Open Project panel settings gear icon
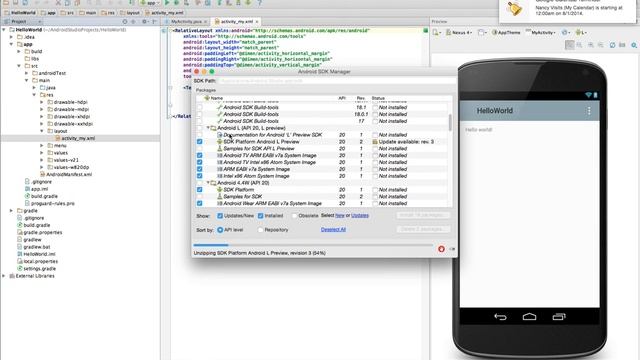This screenshot has height=360, width=640. coord(144,21)
